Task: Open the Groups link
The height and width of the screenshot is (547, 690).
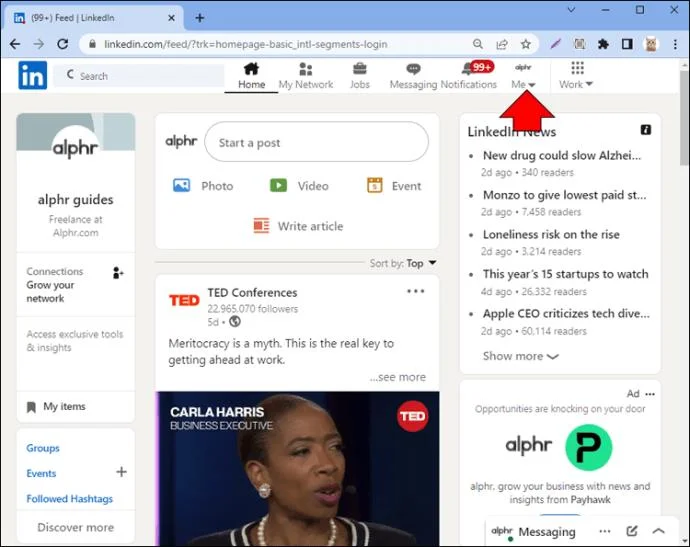Action: pyautogui.click(x=43, y=448)
